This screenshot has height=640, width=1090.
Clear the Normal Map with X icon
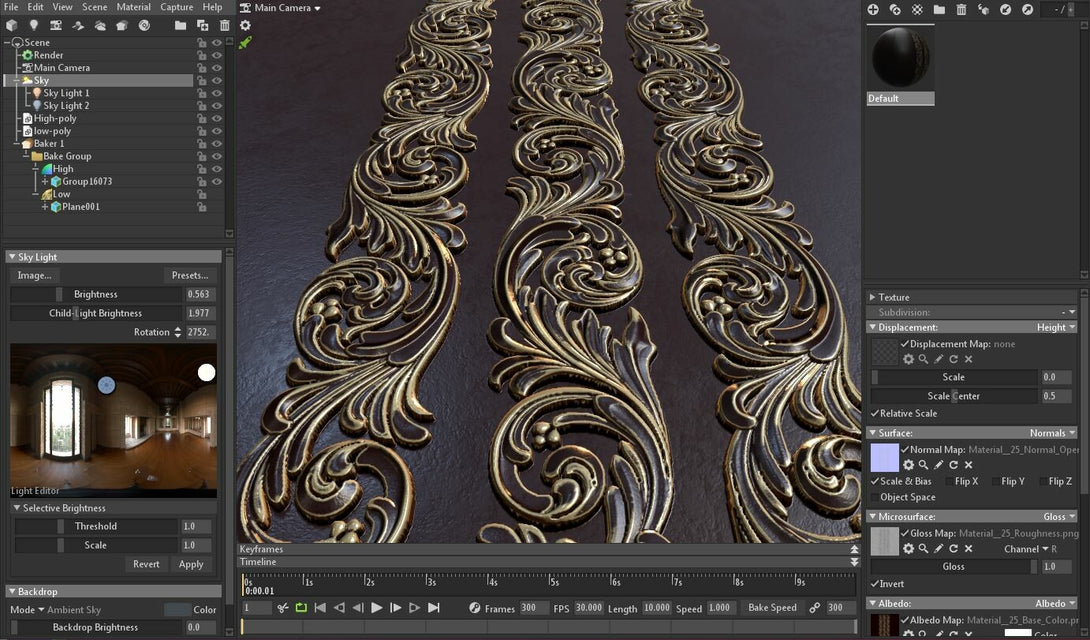click(x=968, y=465)
